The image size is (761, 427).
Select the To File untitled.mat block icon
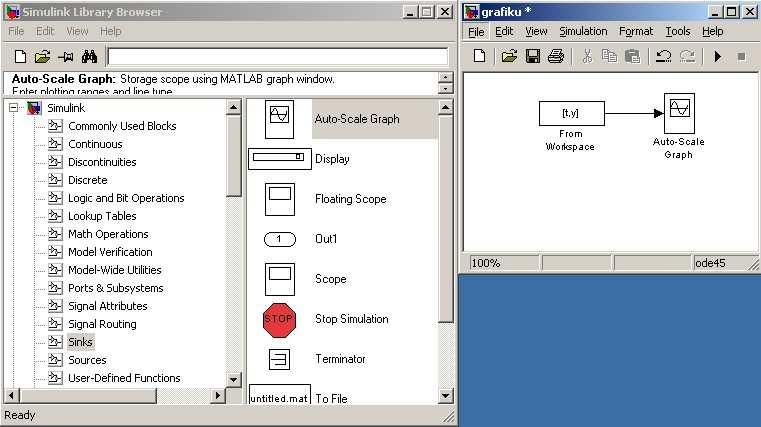tap(280, 395)
